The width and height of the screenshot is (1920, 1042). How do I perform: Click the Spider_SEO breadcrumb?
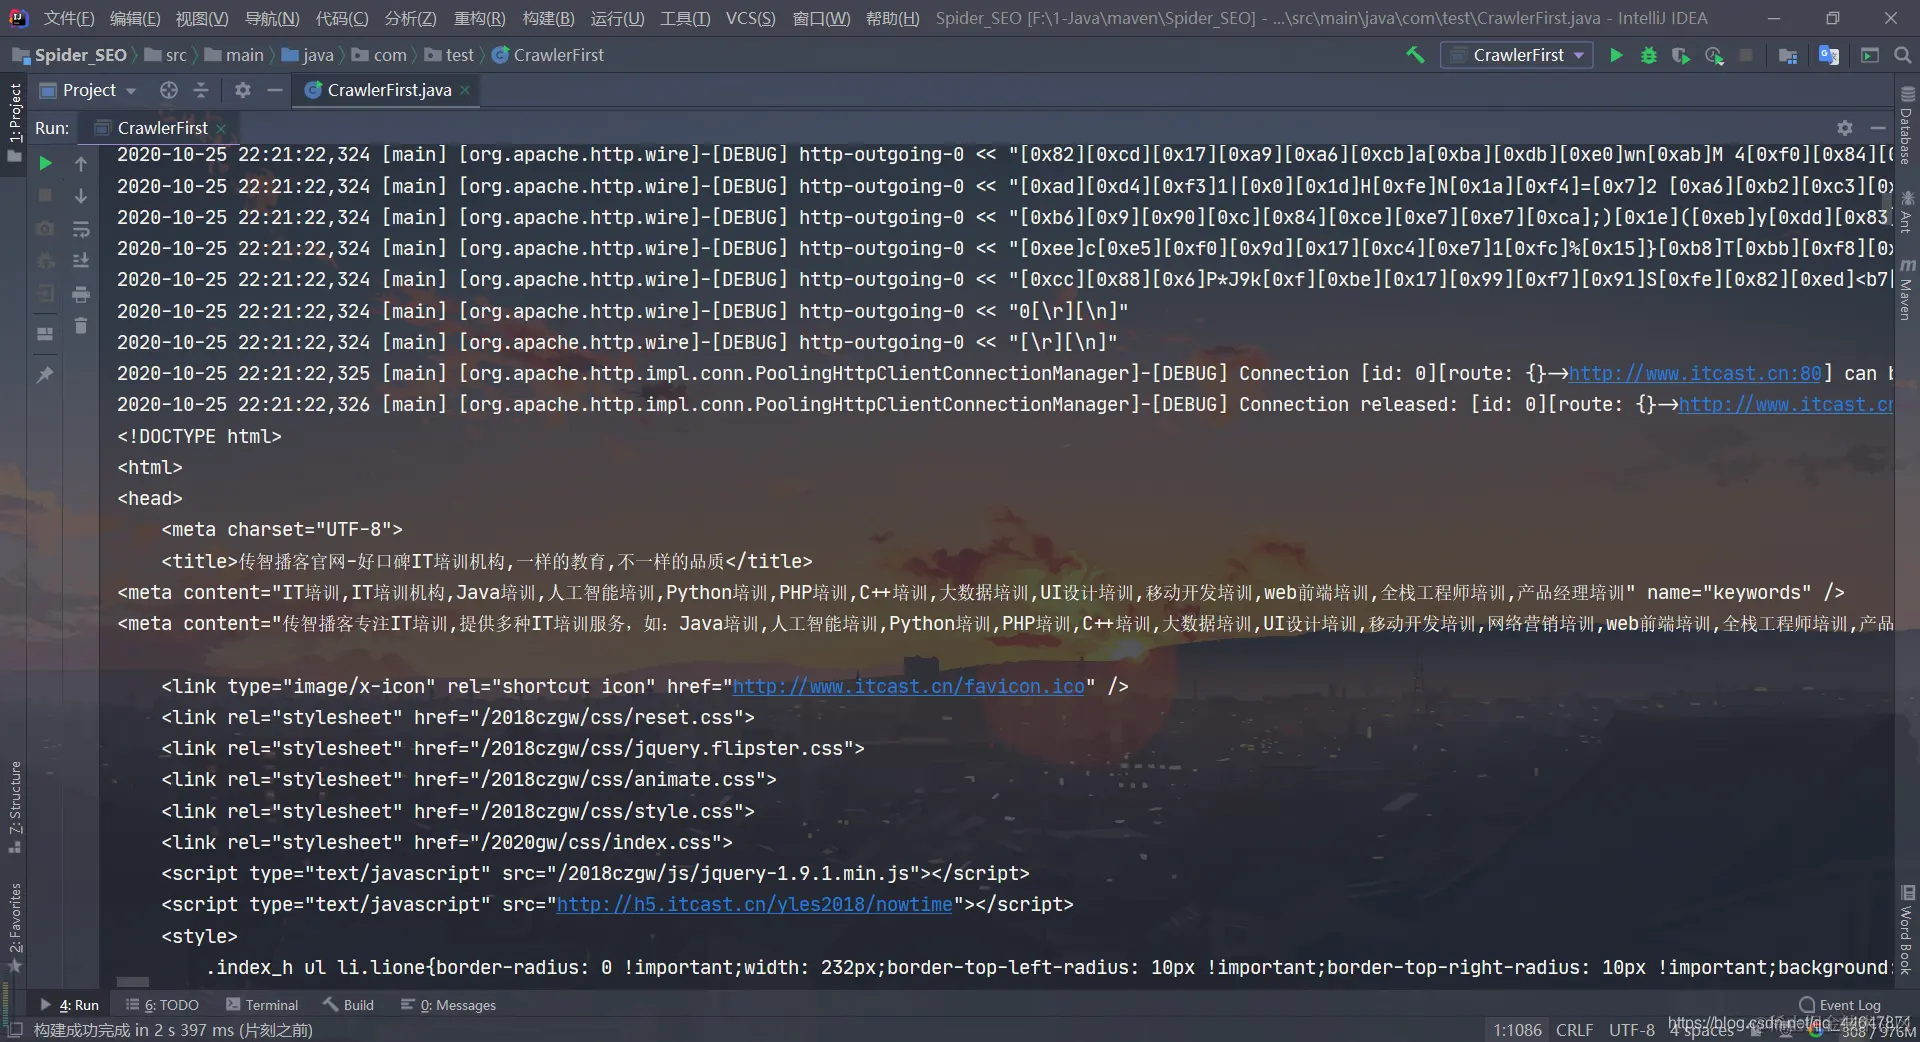click(70, 55)
